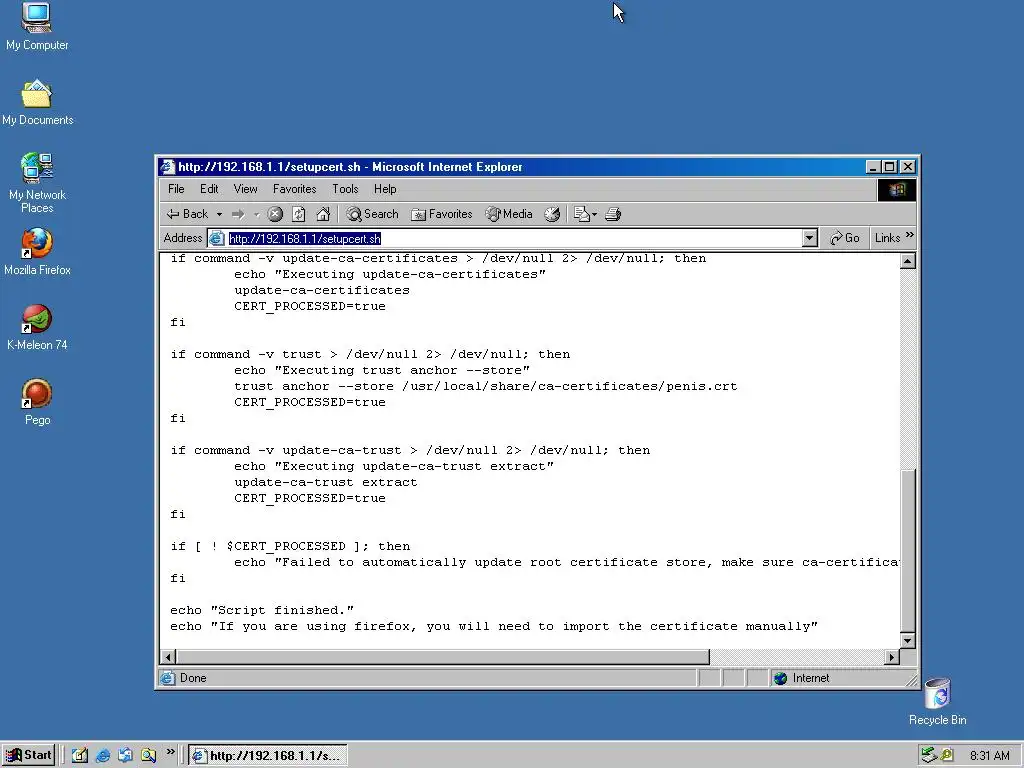Expand the address bar dropdown list
1024x768 pixels.
pyautogui.click(x=810, y=238)
